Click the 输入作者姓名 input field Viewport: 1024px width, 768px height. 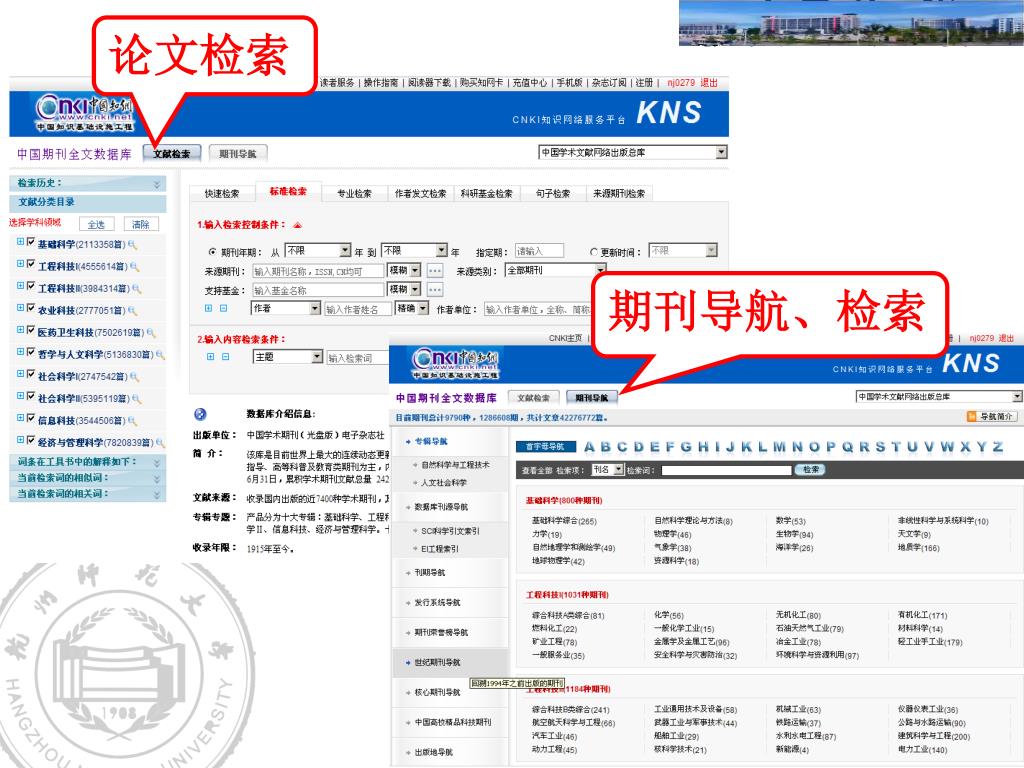pos(358,309)
